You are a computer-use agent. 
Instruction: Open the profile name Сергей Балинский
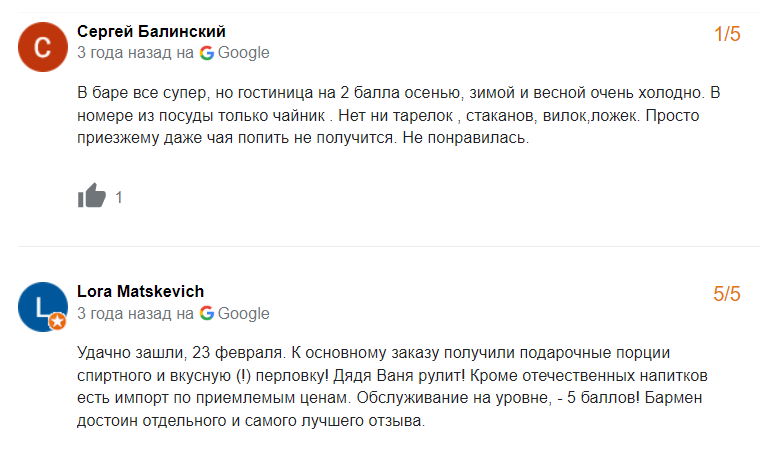coord(151,31)
